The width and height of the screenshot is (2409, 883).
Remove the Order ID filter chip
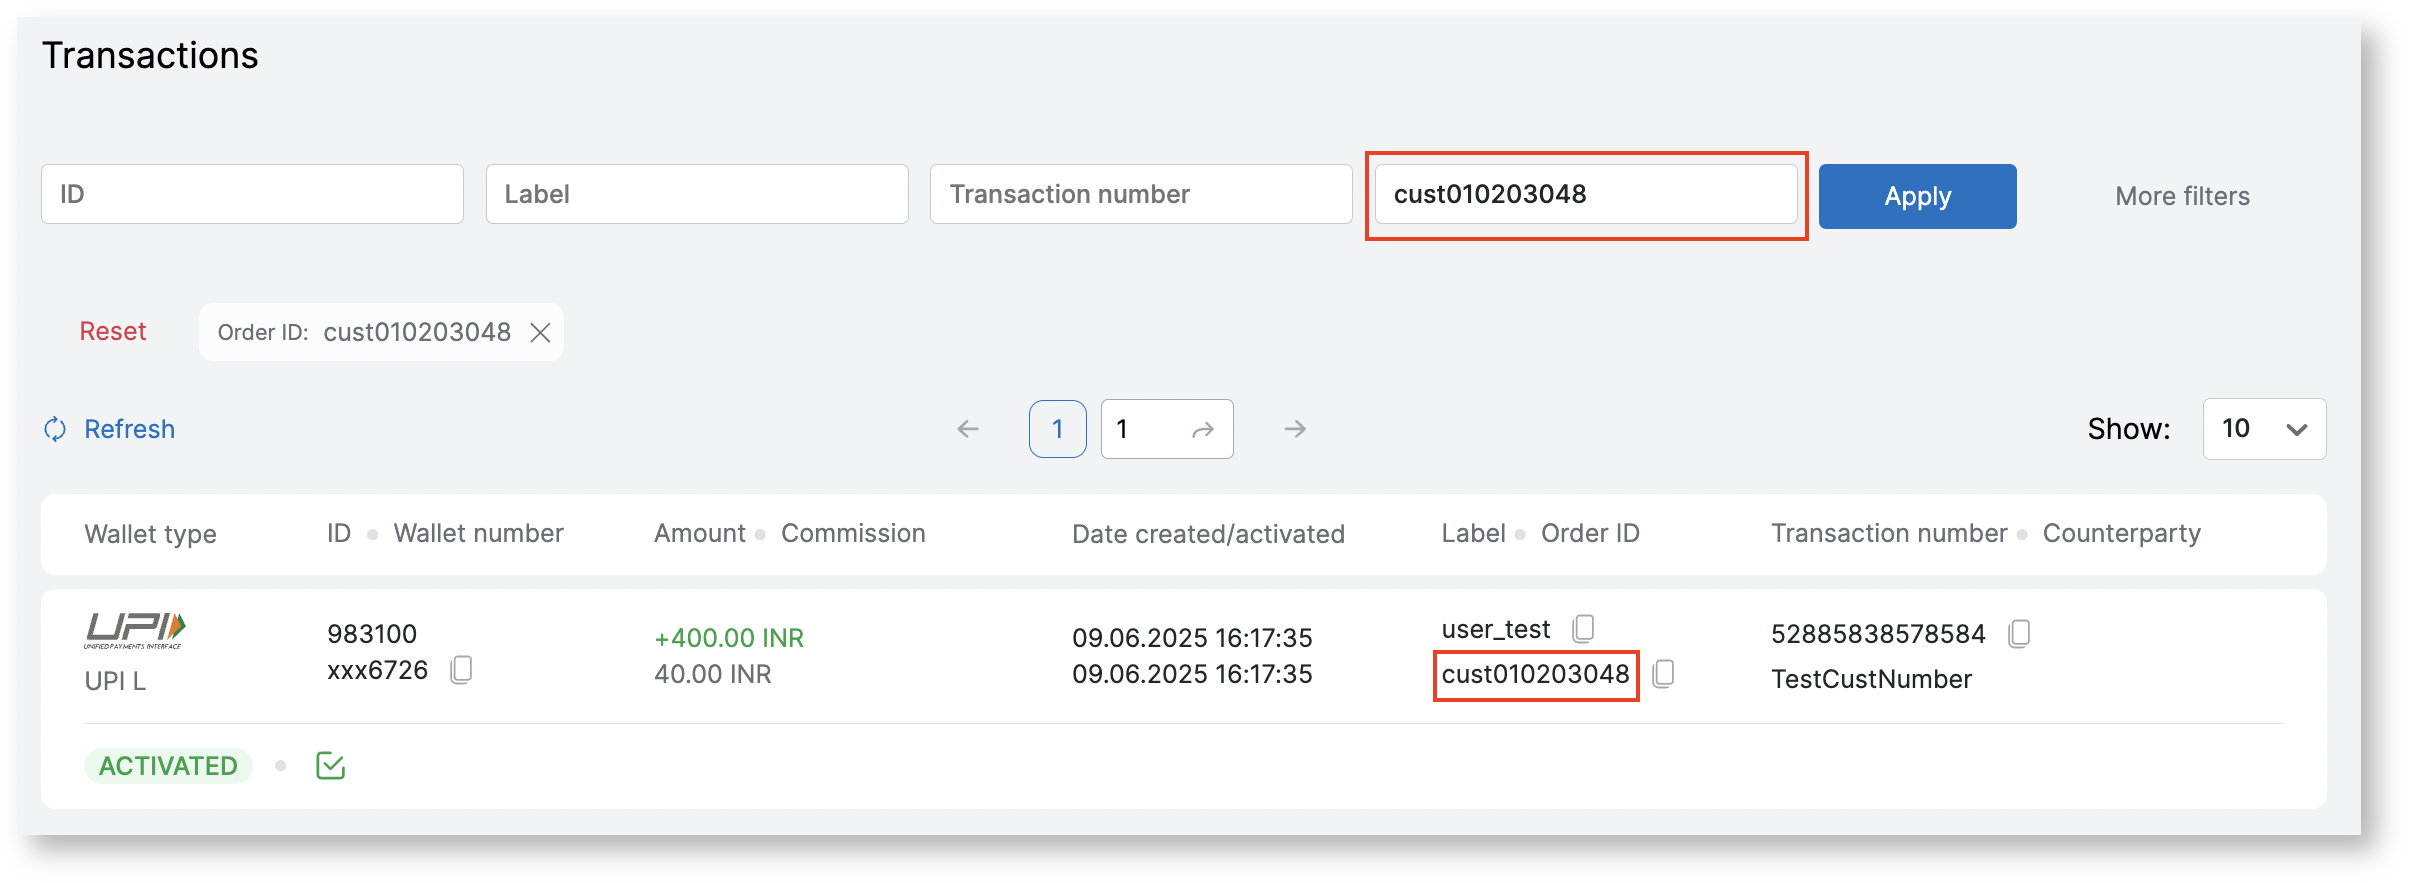coord(540,333)
